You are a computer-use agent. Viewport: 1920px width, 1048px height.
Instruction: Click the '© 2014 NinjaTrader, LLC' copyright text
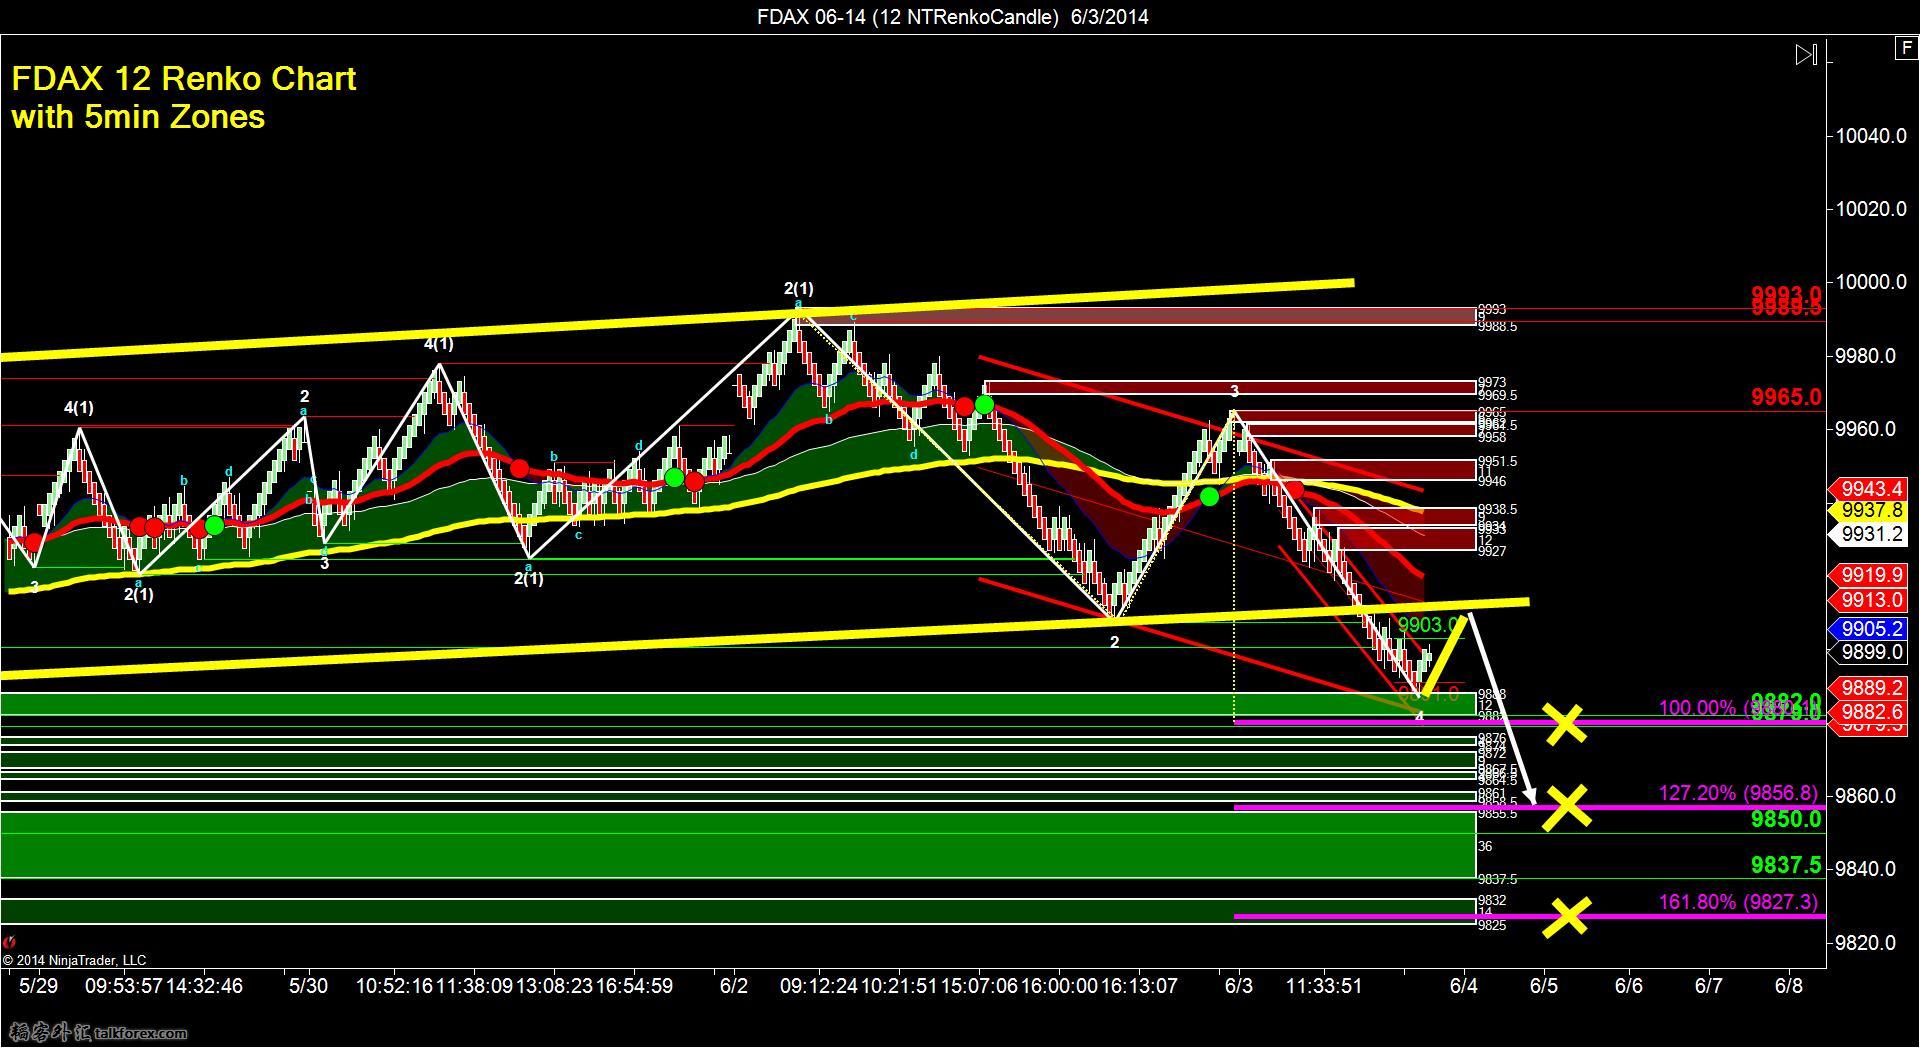pyautogui.click(x=74, y=961)
